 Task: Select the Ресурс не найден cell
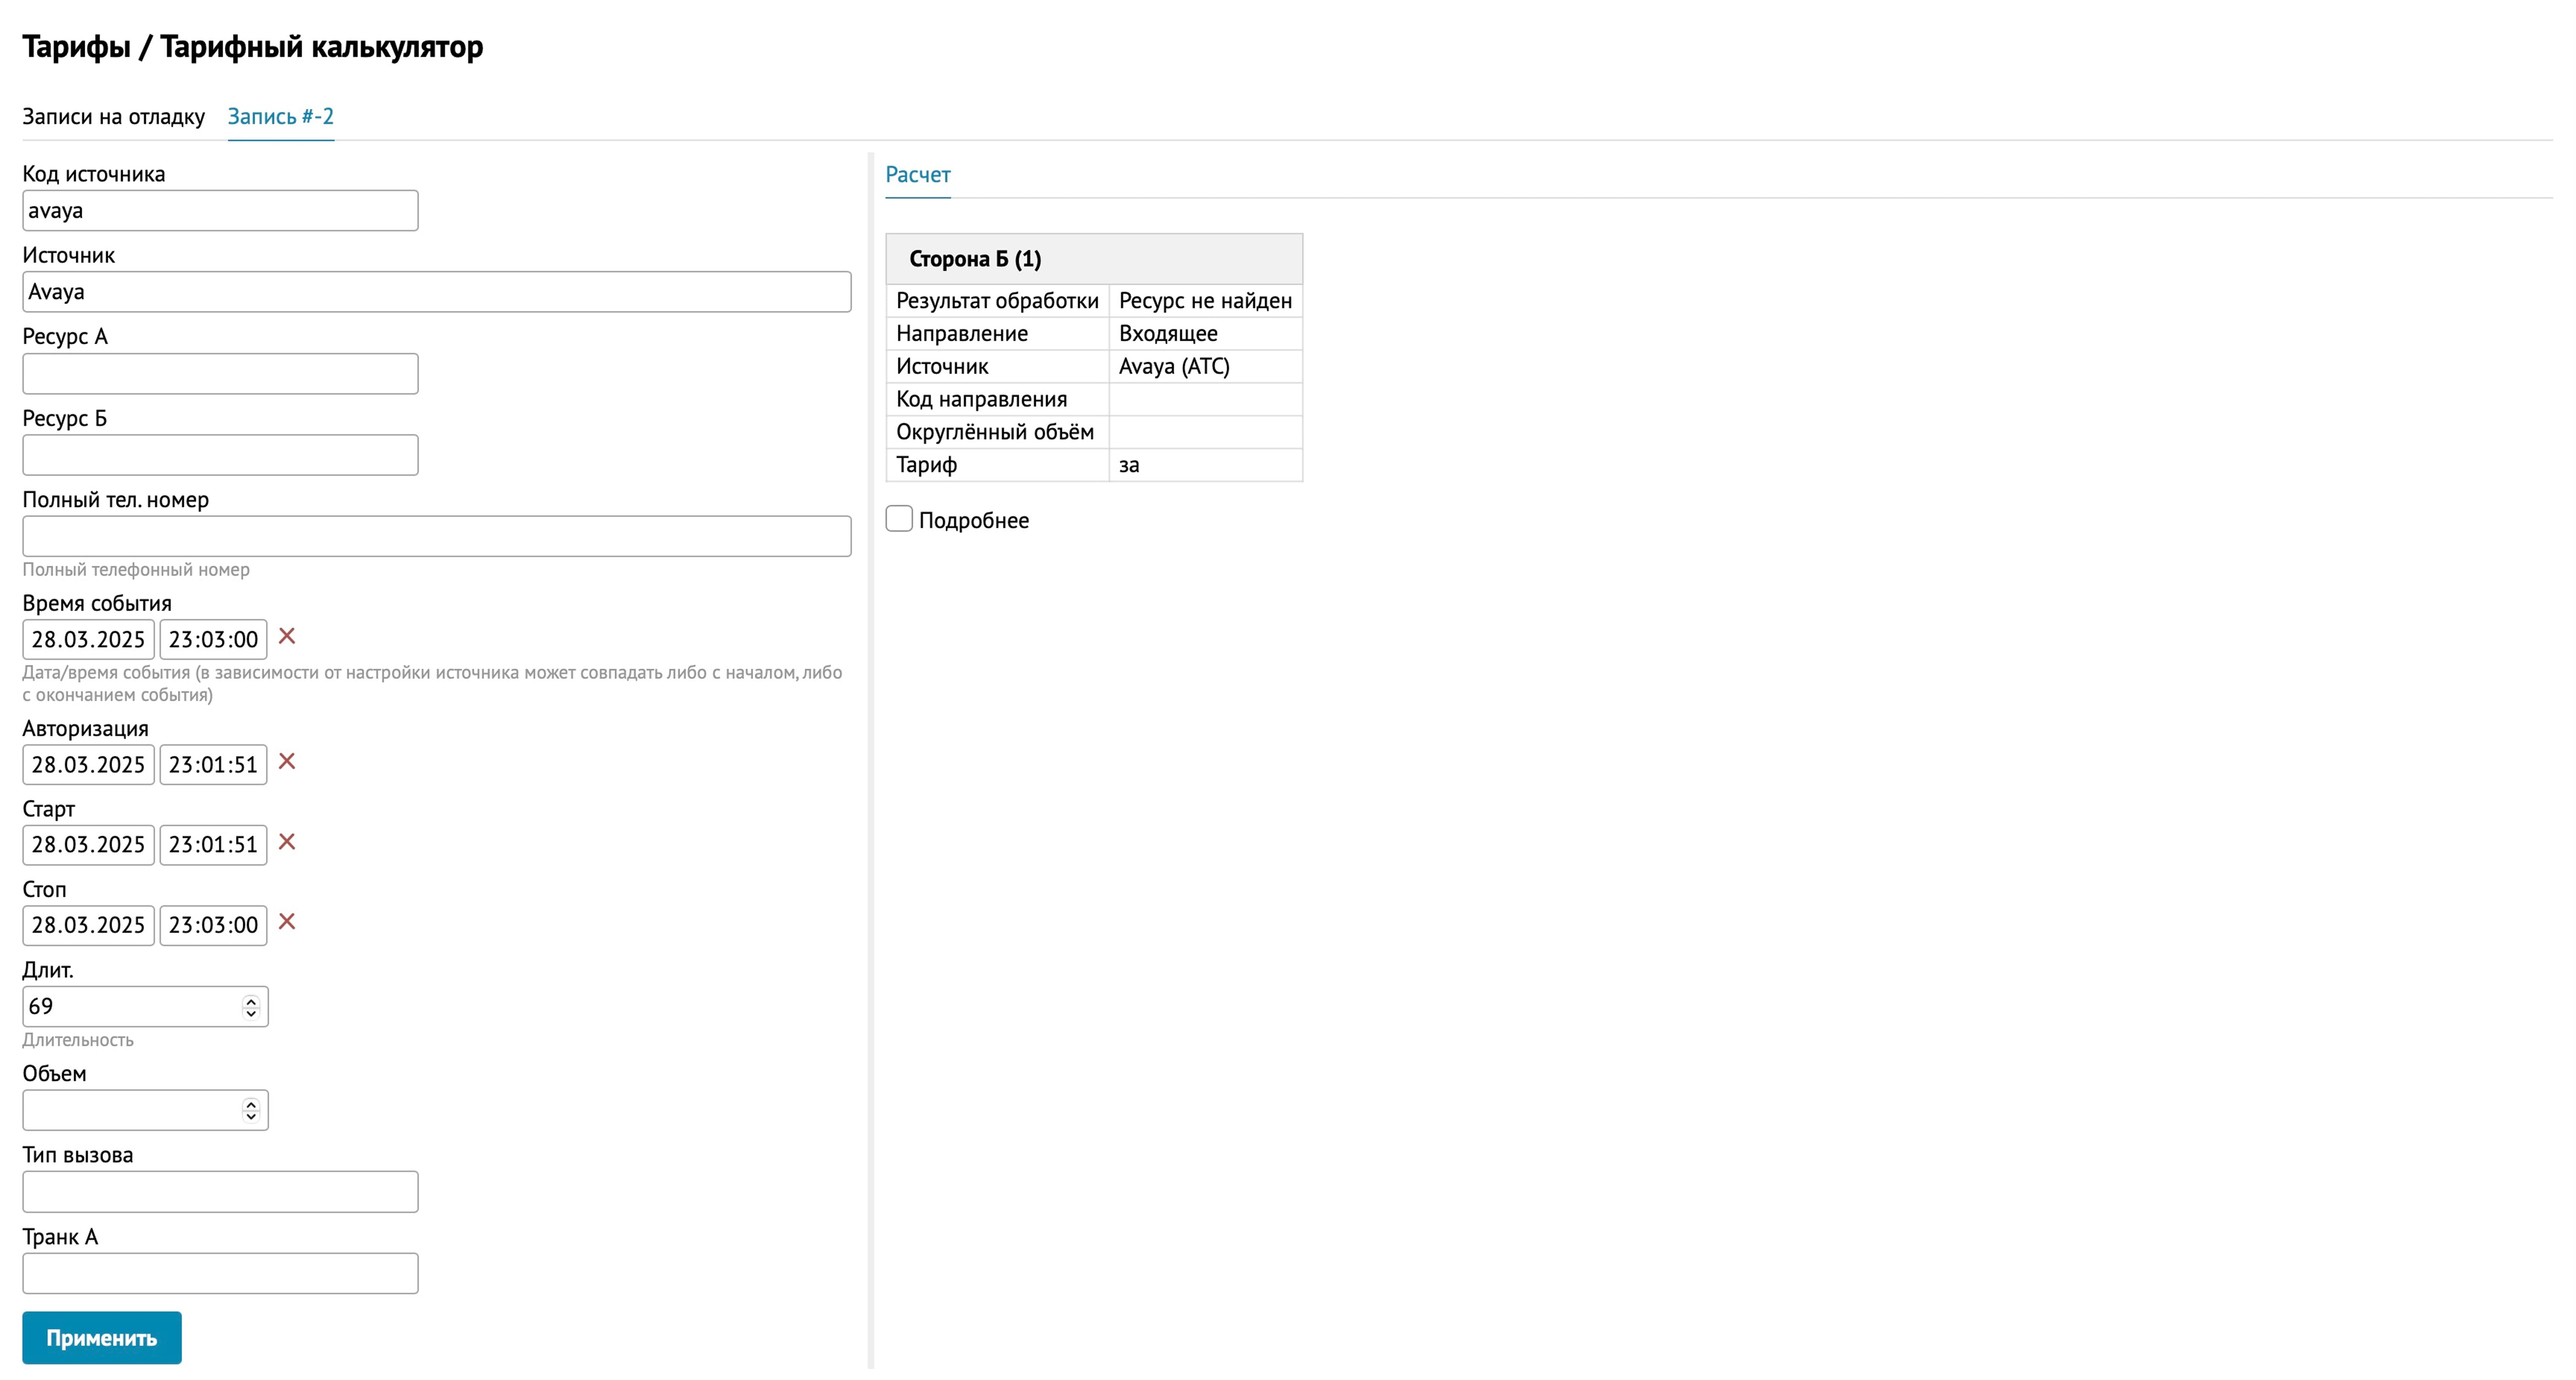[x=1205, y=301]
